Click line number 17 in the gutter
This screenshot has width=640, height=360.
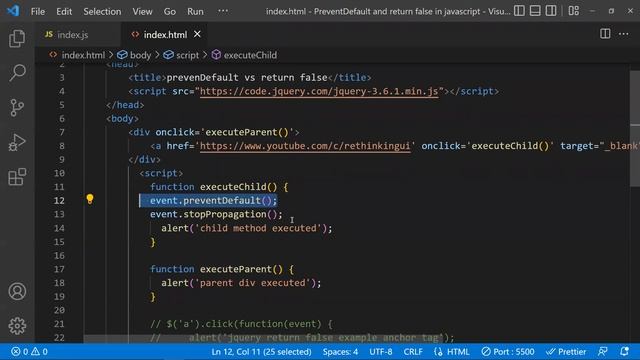pyautogui.click(x=59, y=269)
